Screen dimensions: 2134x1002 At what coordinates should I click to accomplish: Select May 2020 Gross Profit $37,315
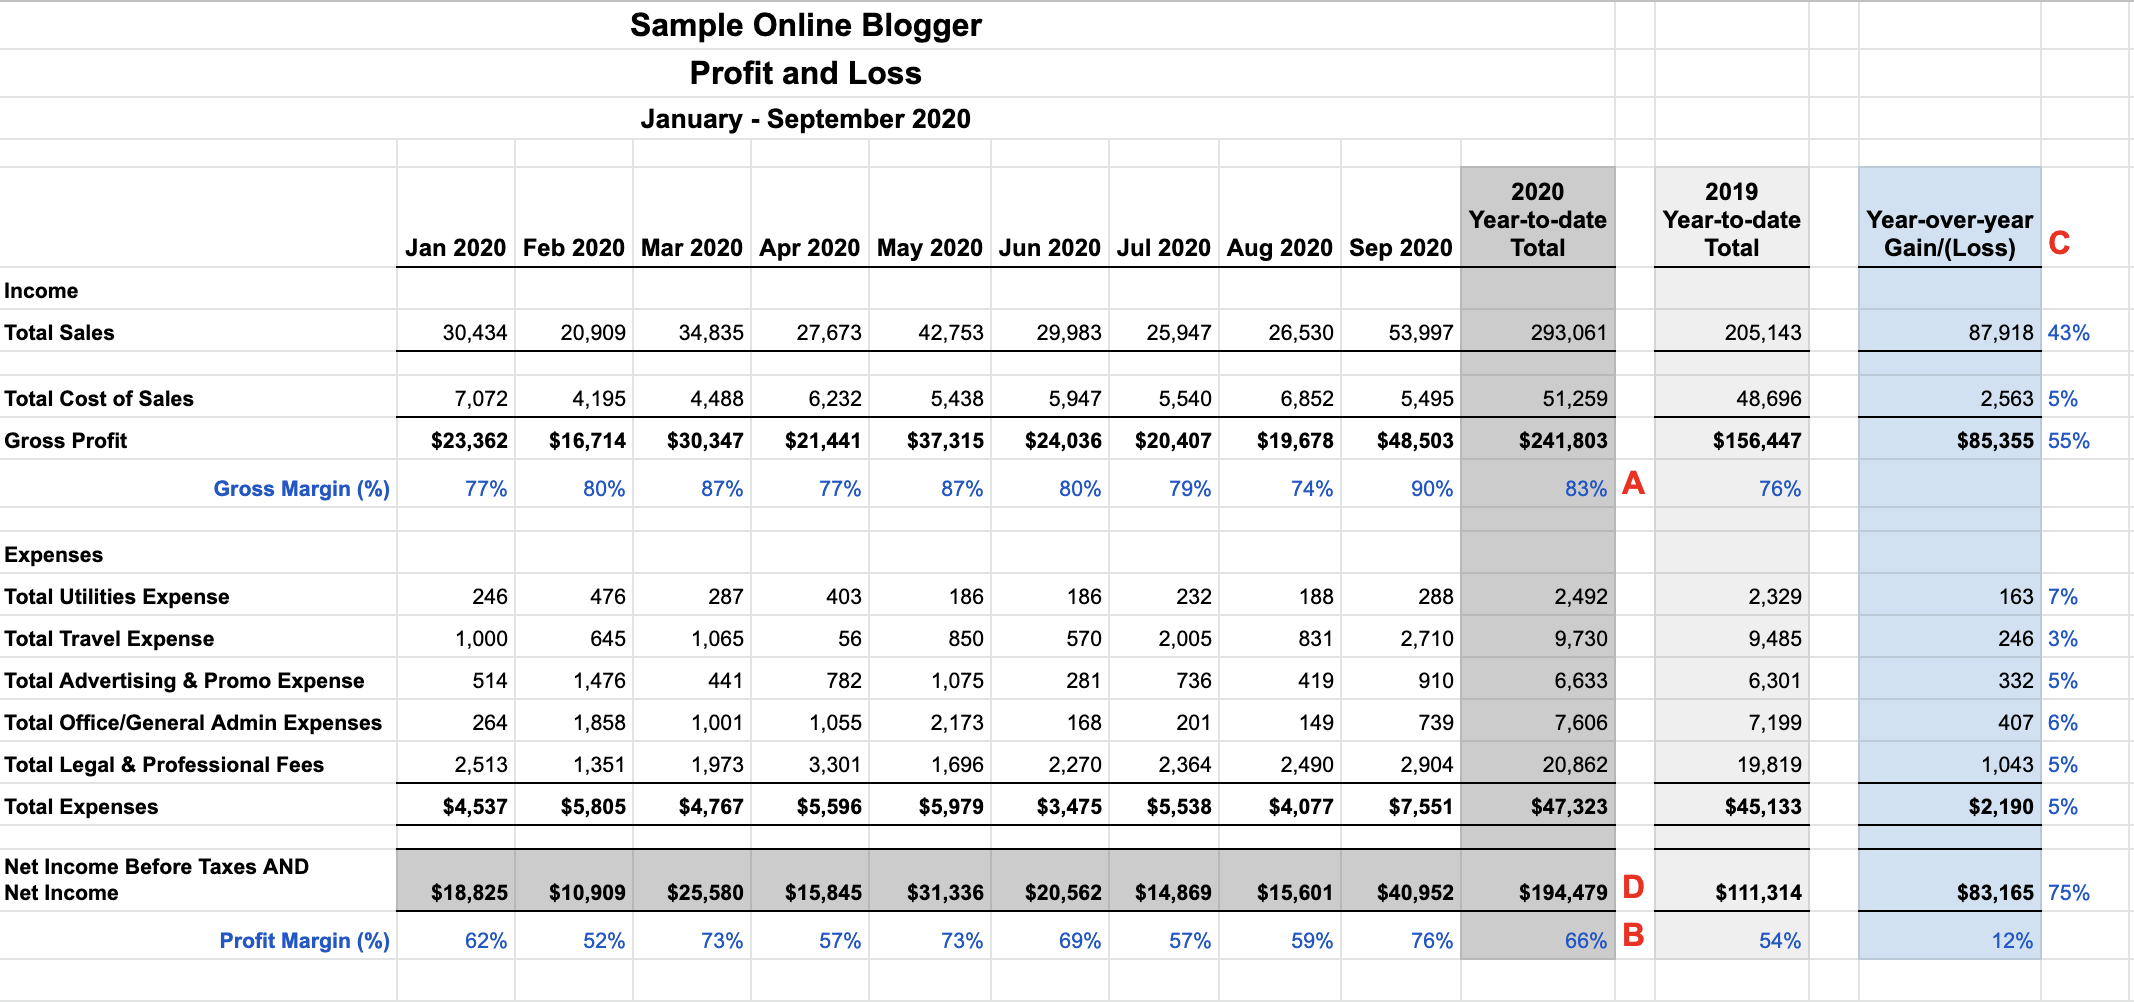[x=945, y=441]
